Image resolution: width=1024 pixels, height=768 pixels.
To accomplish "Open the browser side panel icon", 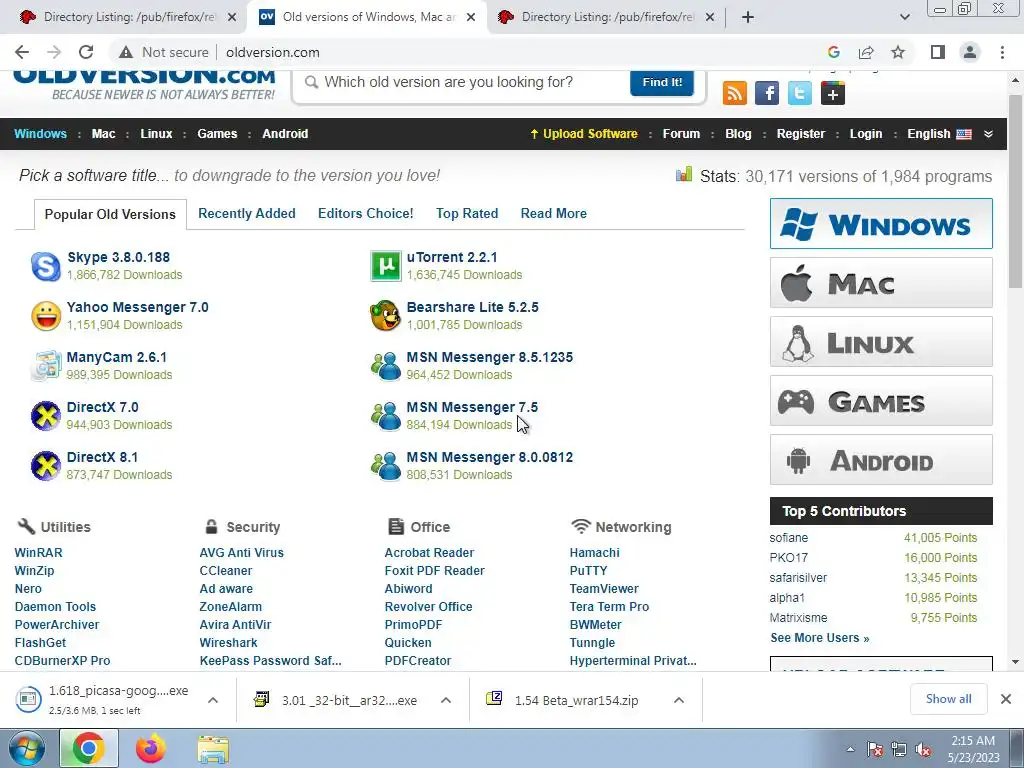I will [938, 52].
